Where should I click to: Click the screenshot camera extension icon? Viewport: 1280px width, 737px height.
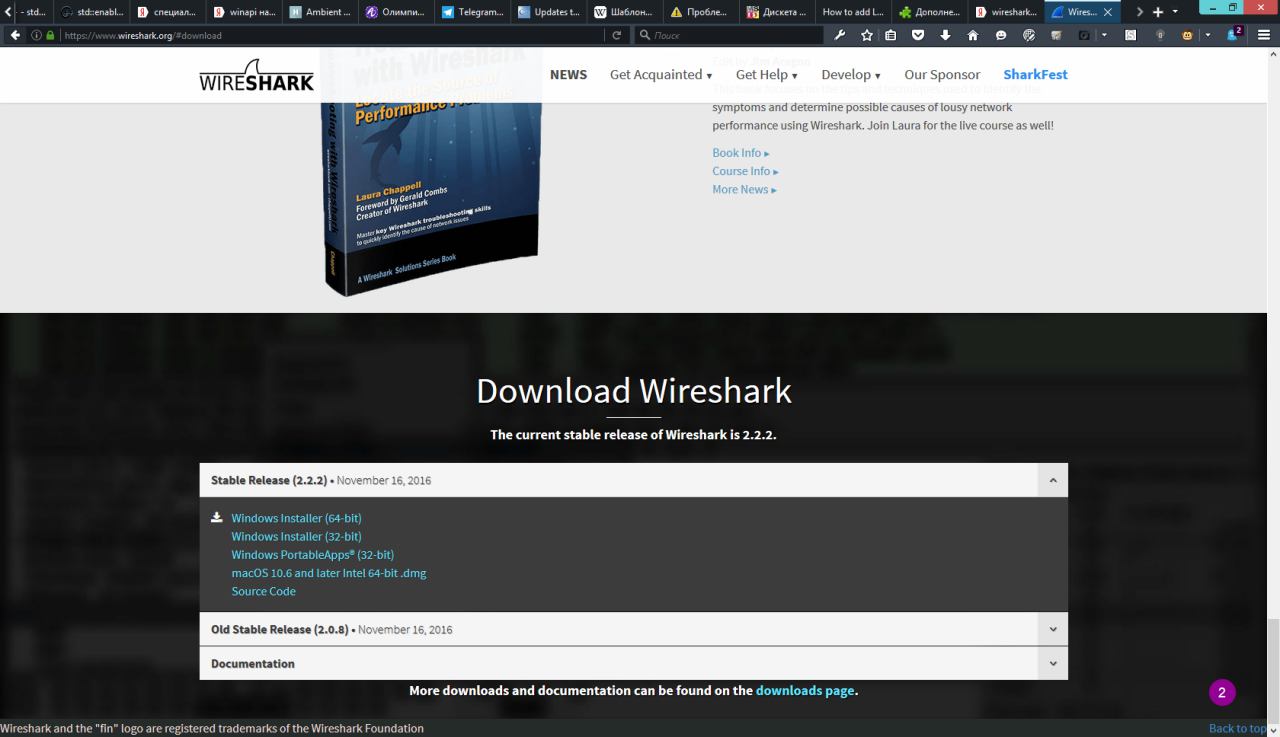[x=1084, y=35]
